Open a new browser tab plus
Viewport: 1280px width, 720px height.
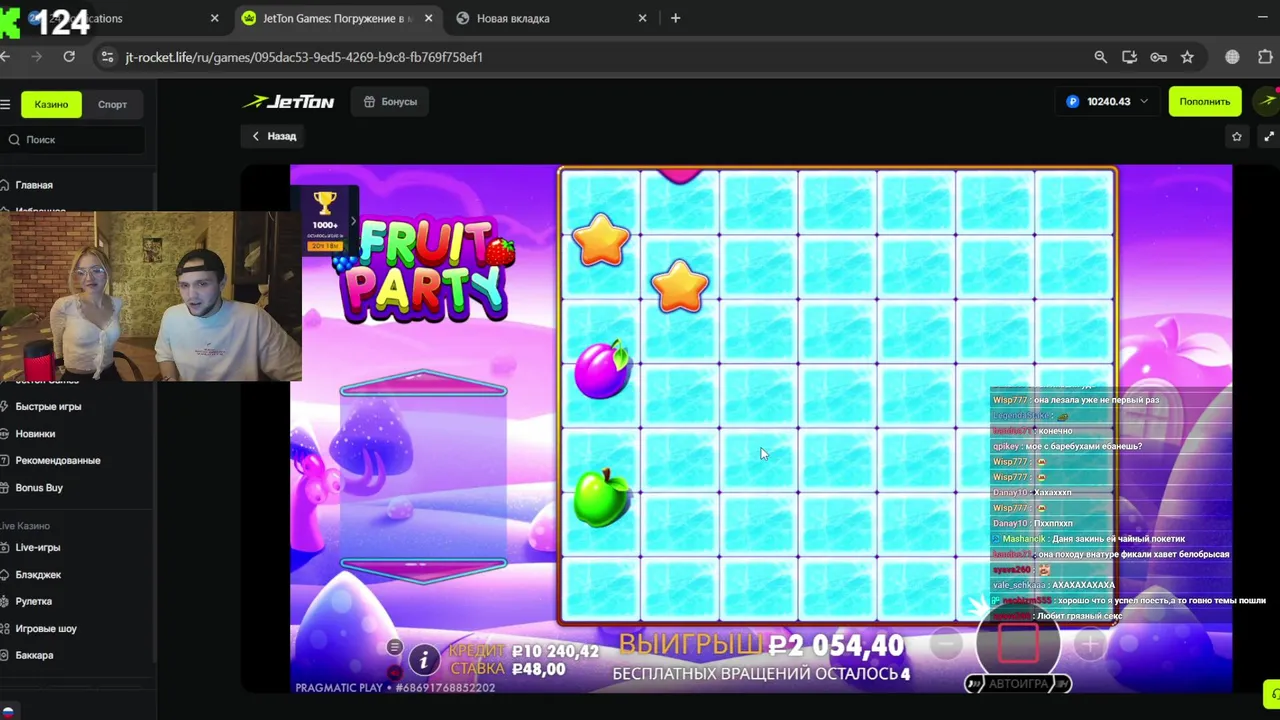coord(675,18)
